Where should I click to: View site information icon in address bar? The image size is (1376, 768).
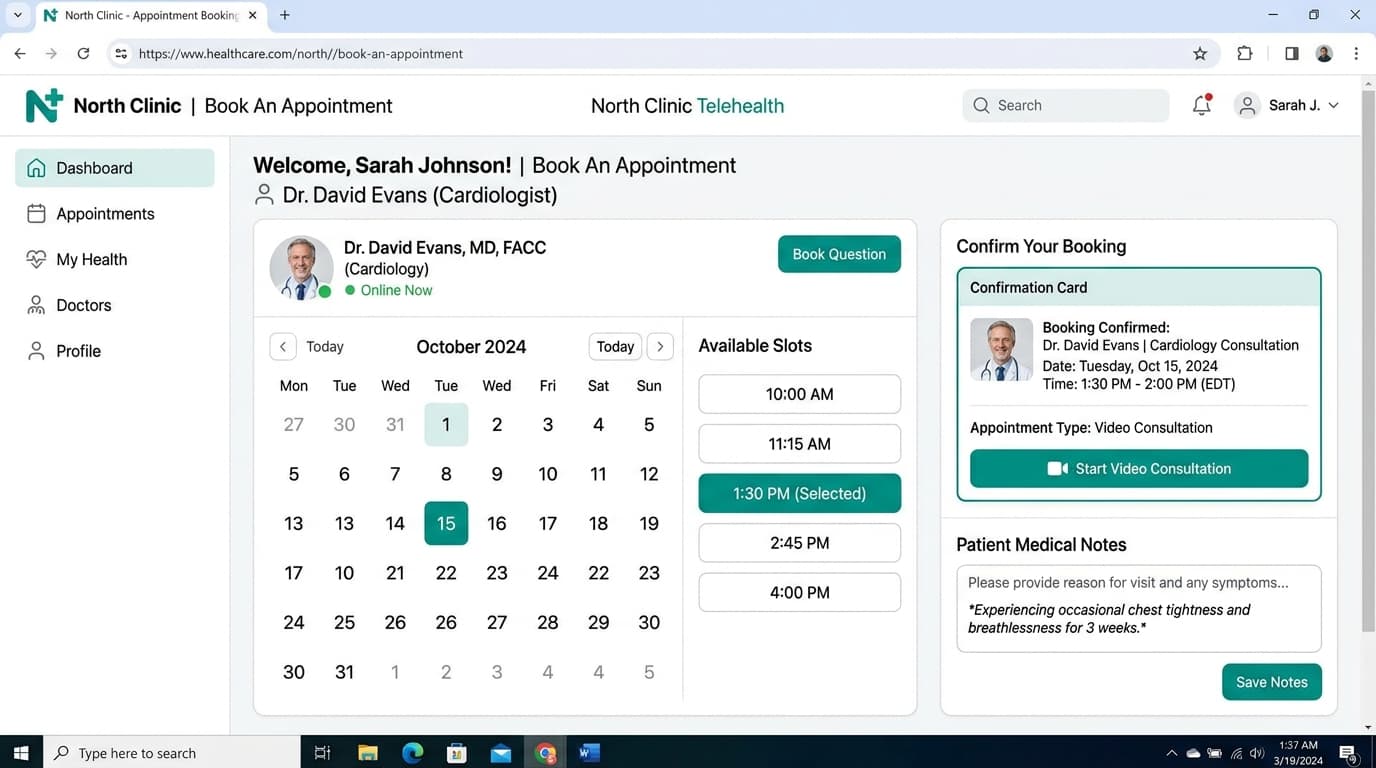point(121,54)
